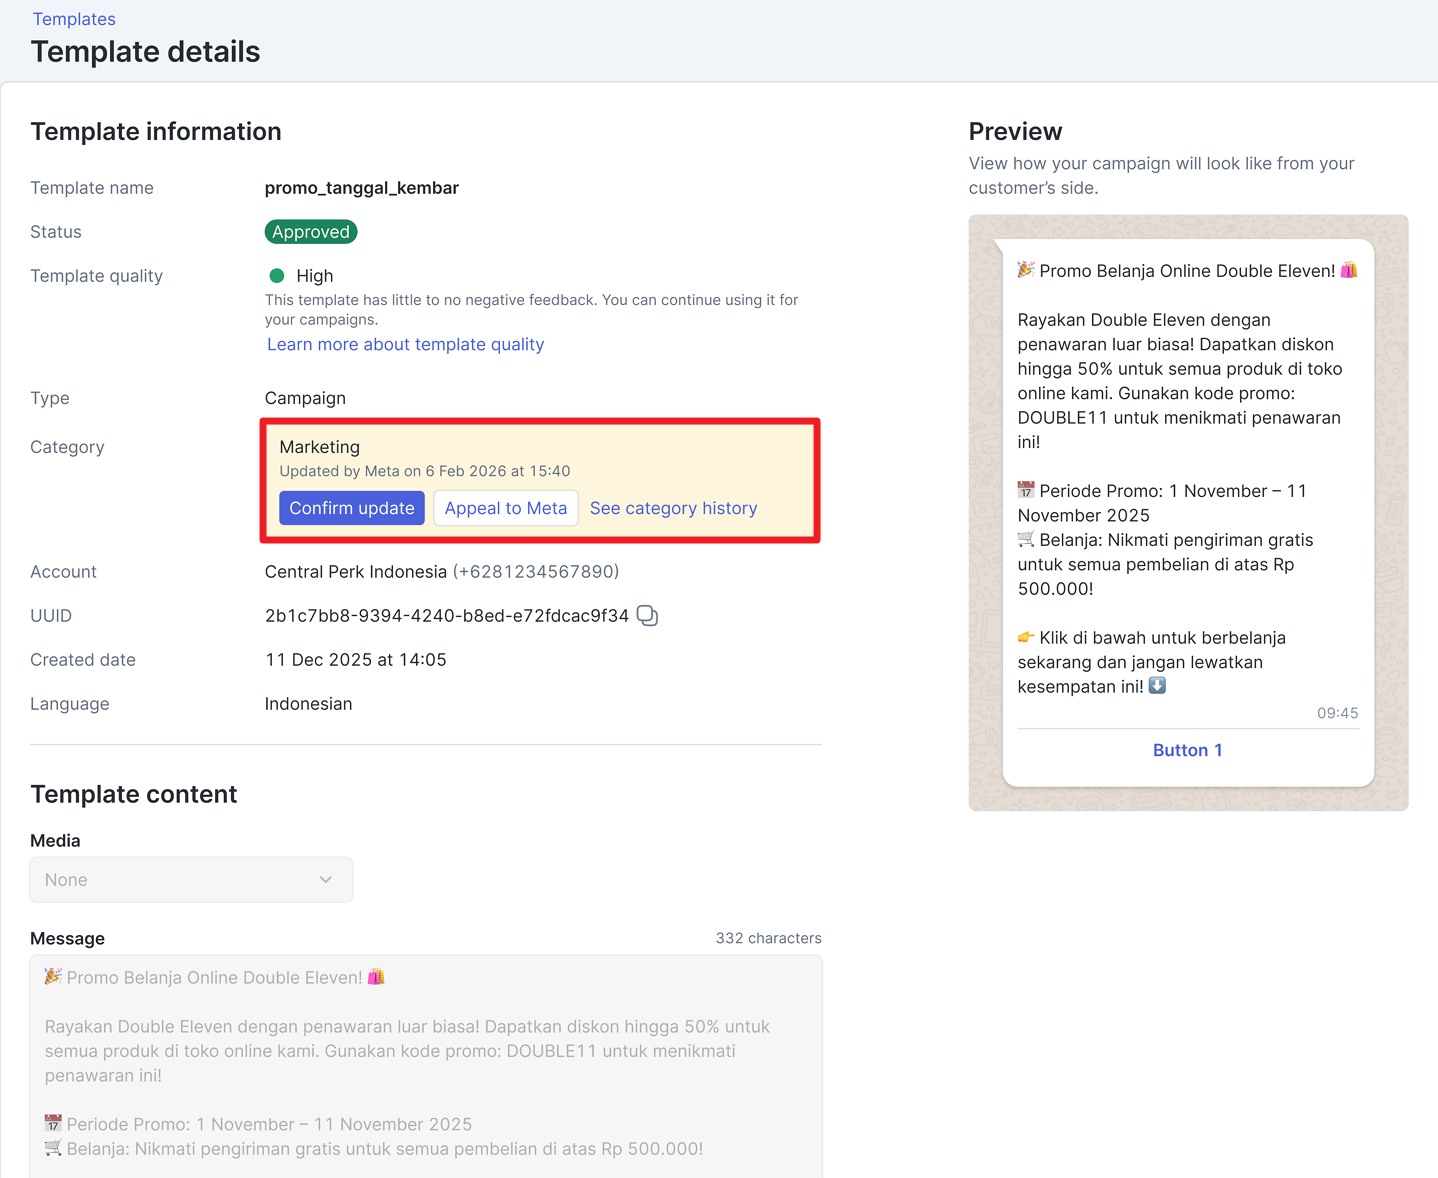Image resolution: width=1438 pixels, height=1178 pixels.
Task: Click the chevron arrow in Media selector
Action: (326, 880)
